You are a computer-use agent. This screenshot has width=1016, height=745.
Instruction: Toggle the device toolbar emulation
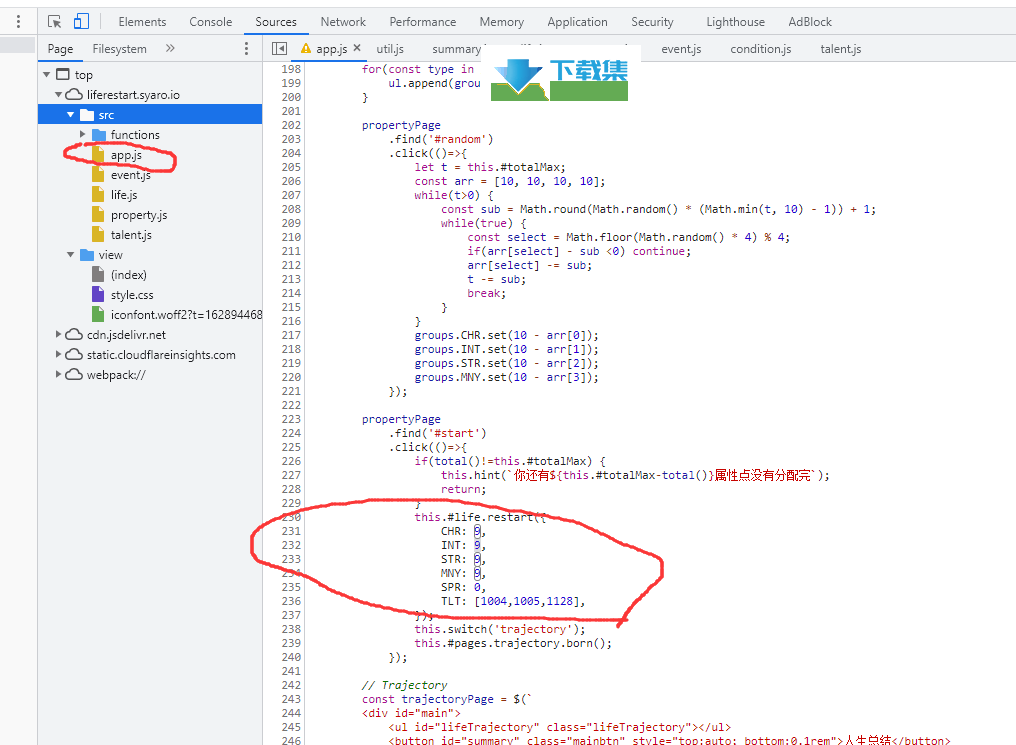(x=81, y=22)
